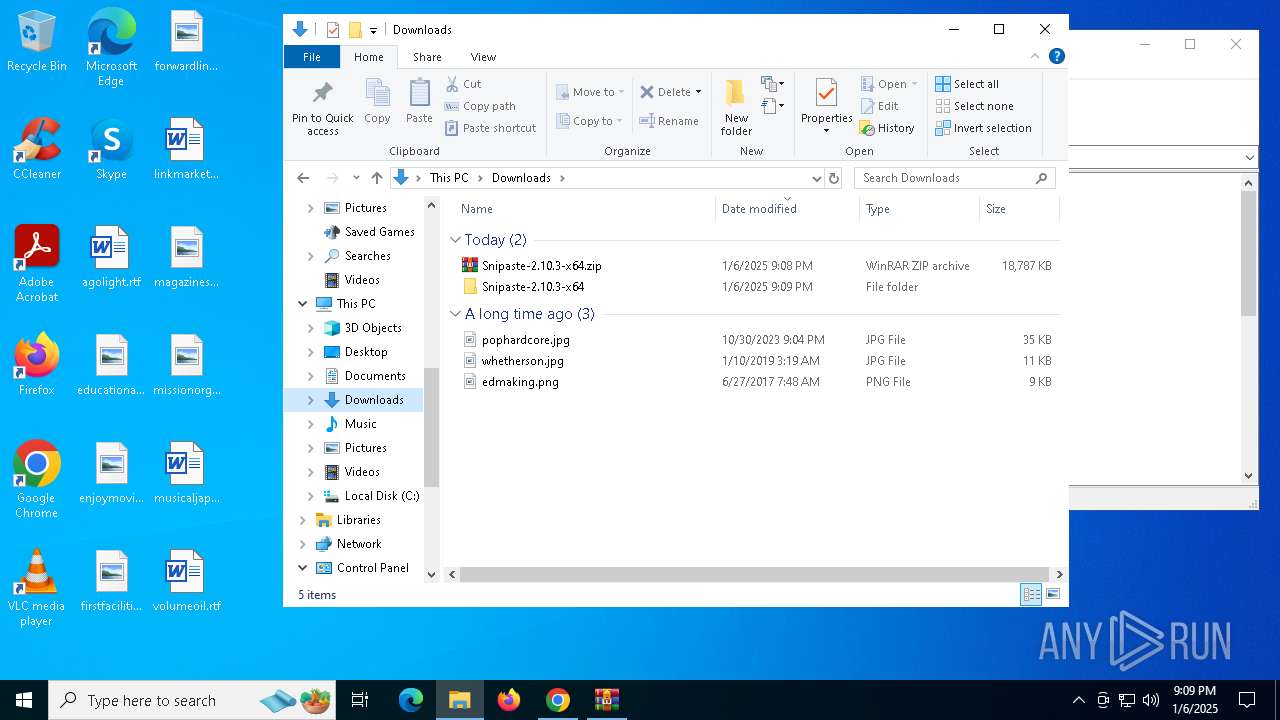The height and width of the screenshot is (720, 1280).
Task: Click Pin to Quick access icon
Action: click(x=322, y=108)
